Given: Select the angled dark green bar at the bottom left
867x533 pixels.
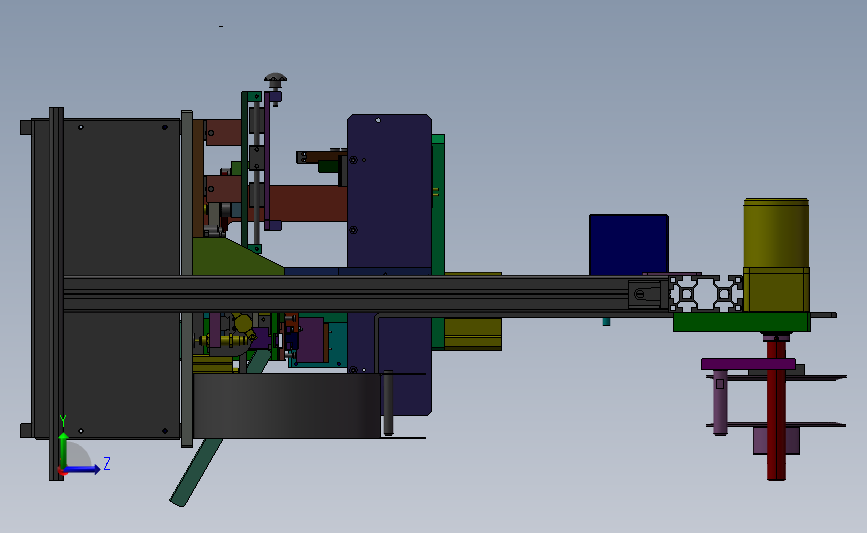Looking at the screenshot, I should (196, 473).
